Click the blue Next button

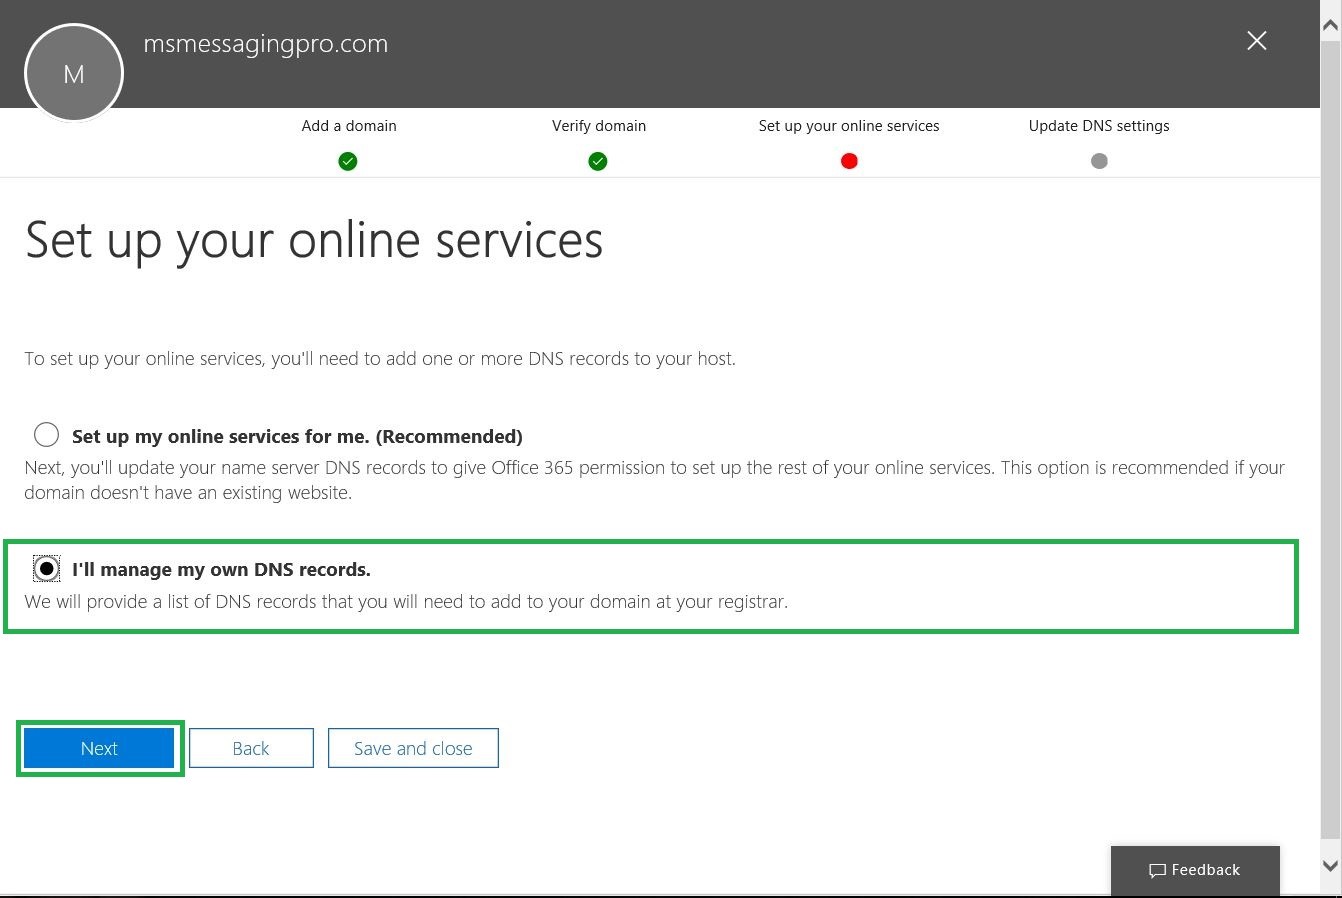(x=99, y=748)
